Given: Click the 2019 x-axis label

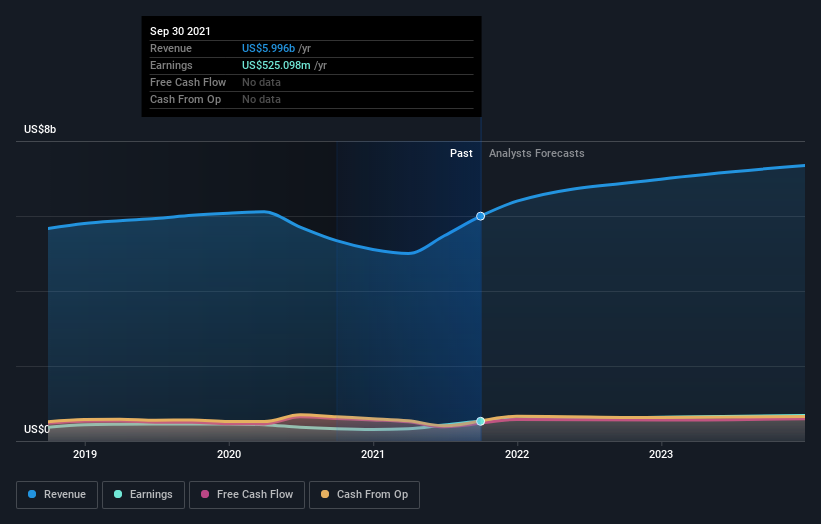Looking at the screenshot, I should (x=85, y=454).
